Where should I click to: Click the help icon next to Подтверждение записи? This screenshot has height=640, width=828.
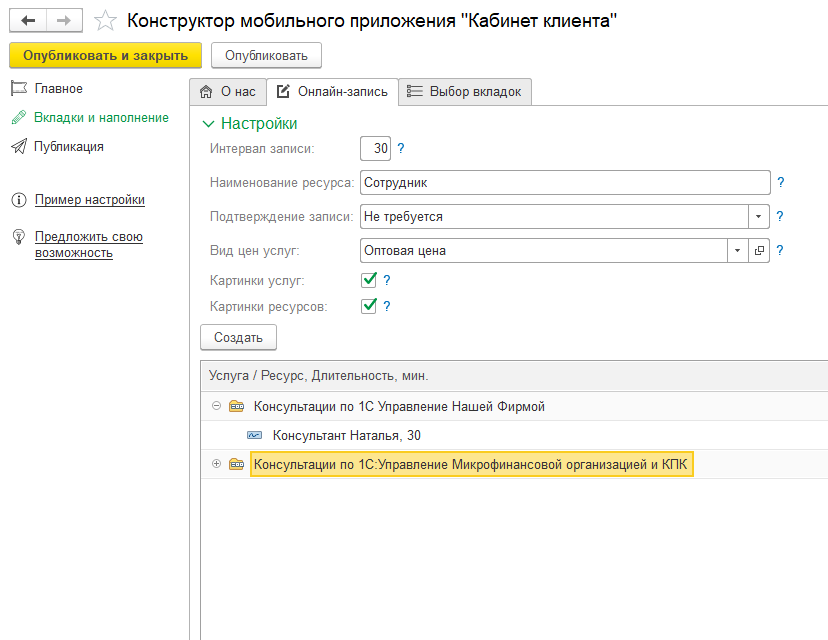click(781, 216)
